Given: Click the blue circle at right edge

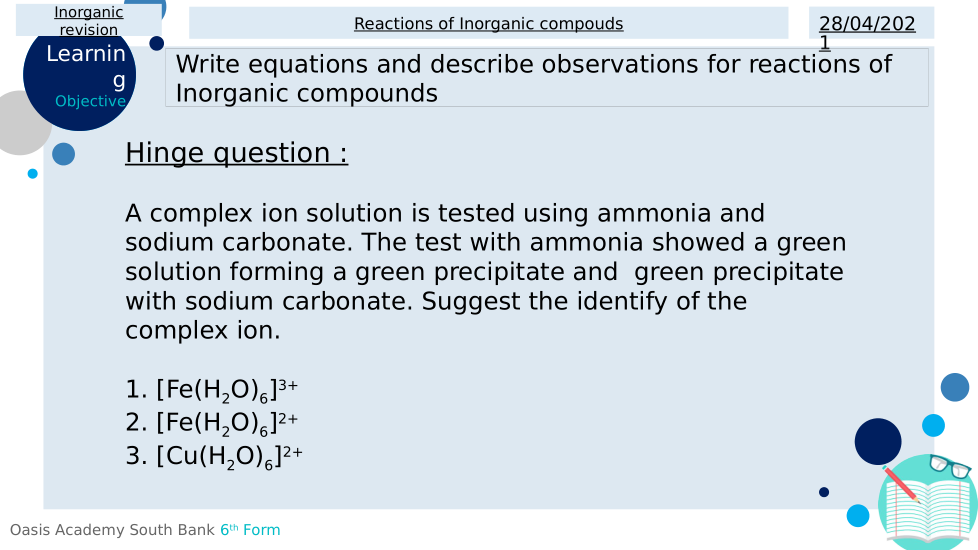Looking at the screenshot, I should (955, 387).
